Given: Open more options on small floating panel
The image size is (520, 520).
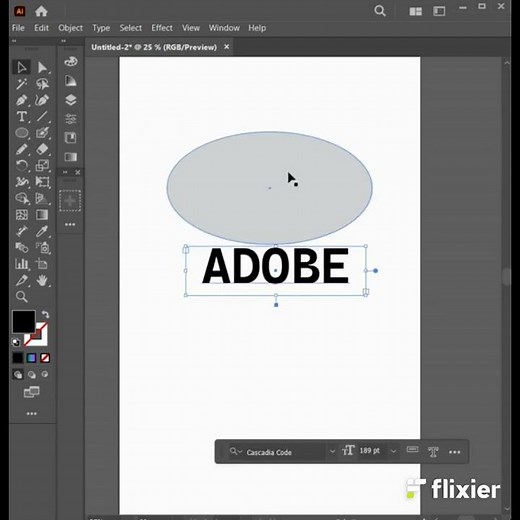Looking at the screenshot, I should tap(70, 224).
